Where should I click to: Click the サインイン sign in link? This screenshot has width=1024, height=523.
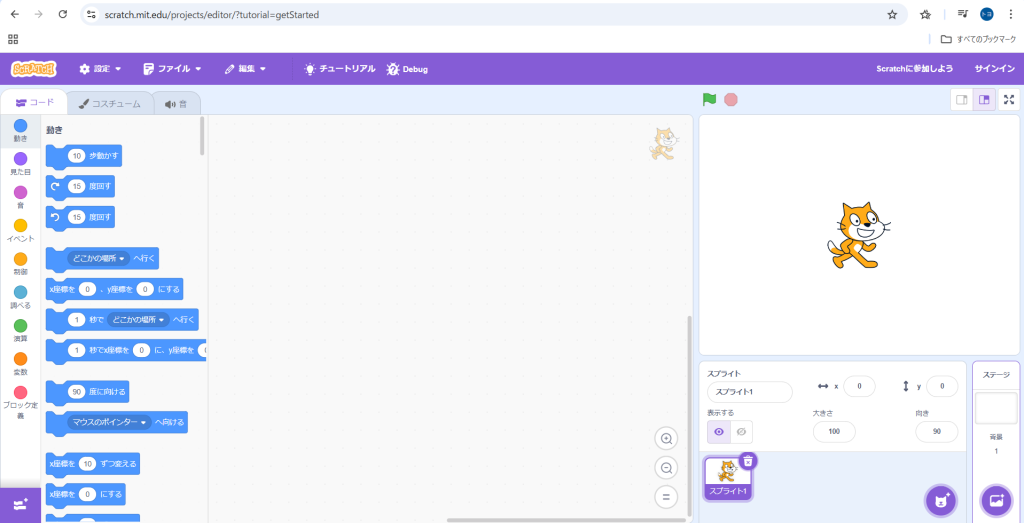click(x=994, y=69)
